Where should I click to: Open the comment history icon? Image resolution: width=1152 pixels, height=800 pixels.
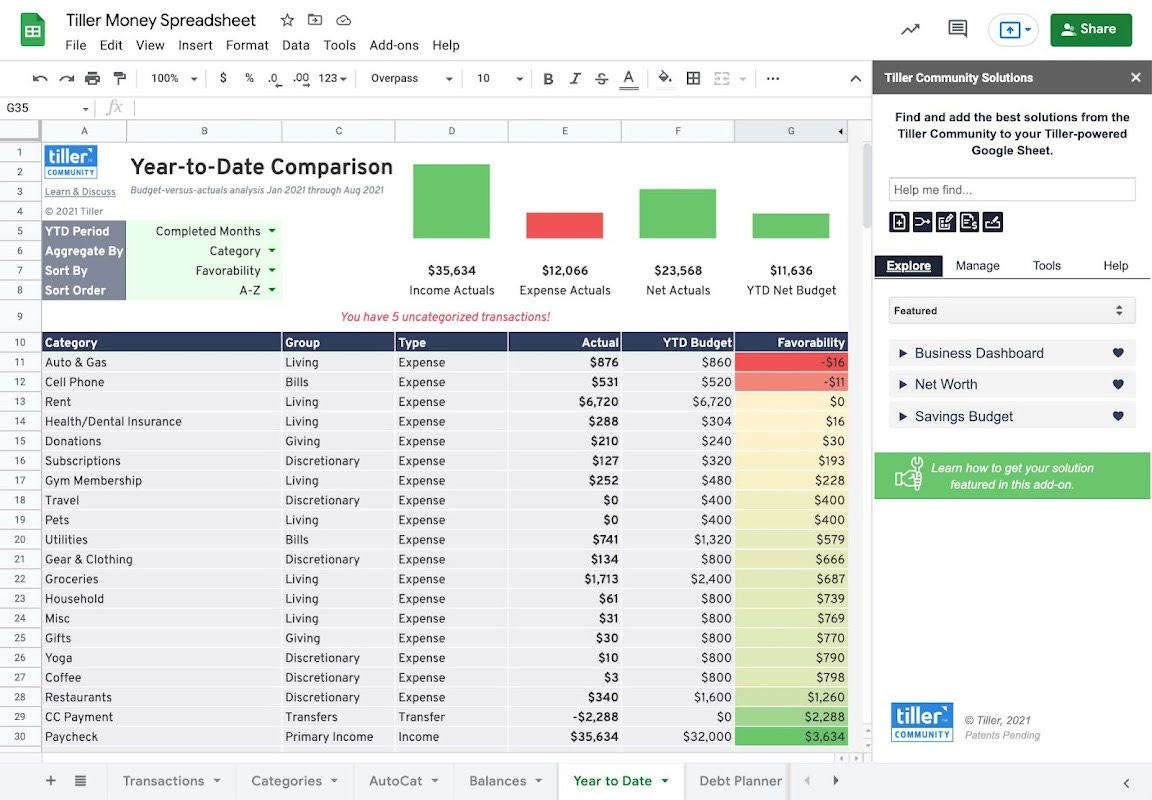[957, 29]
